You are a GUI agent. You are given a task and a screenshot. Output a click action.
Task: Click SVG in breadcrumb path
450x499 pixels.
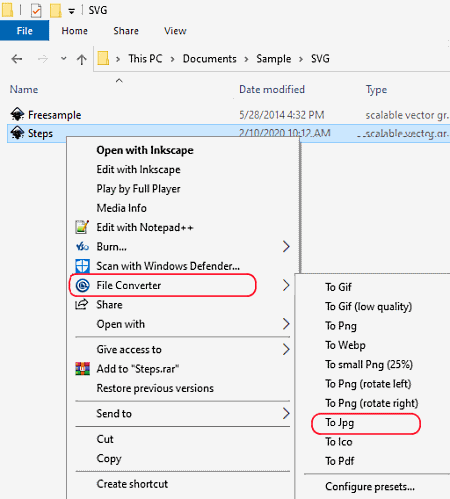tap(320, 59)
